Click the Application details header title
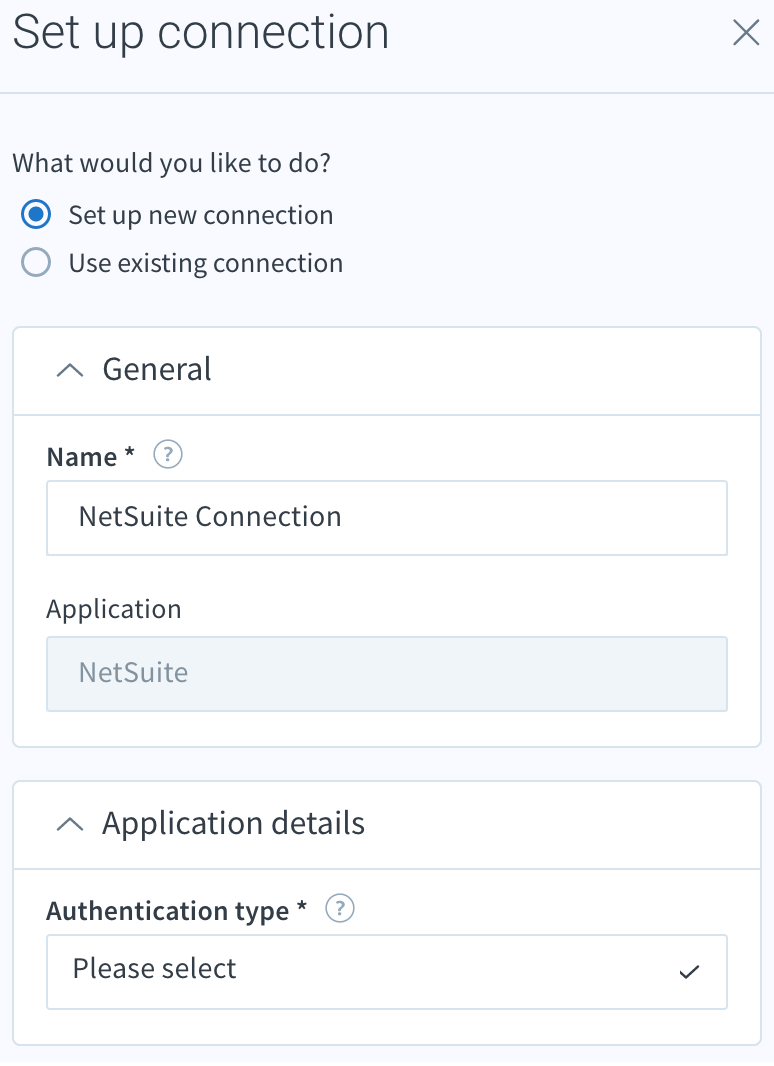The height and width of the screenshot is (1066, 774). [x=233, y=824]
